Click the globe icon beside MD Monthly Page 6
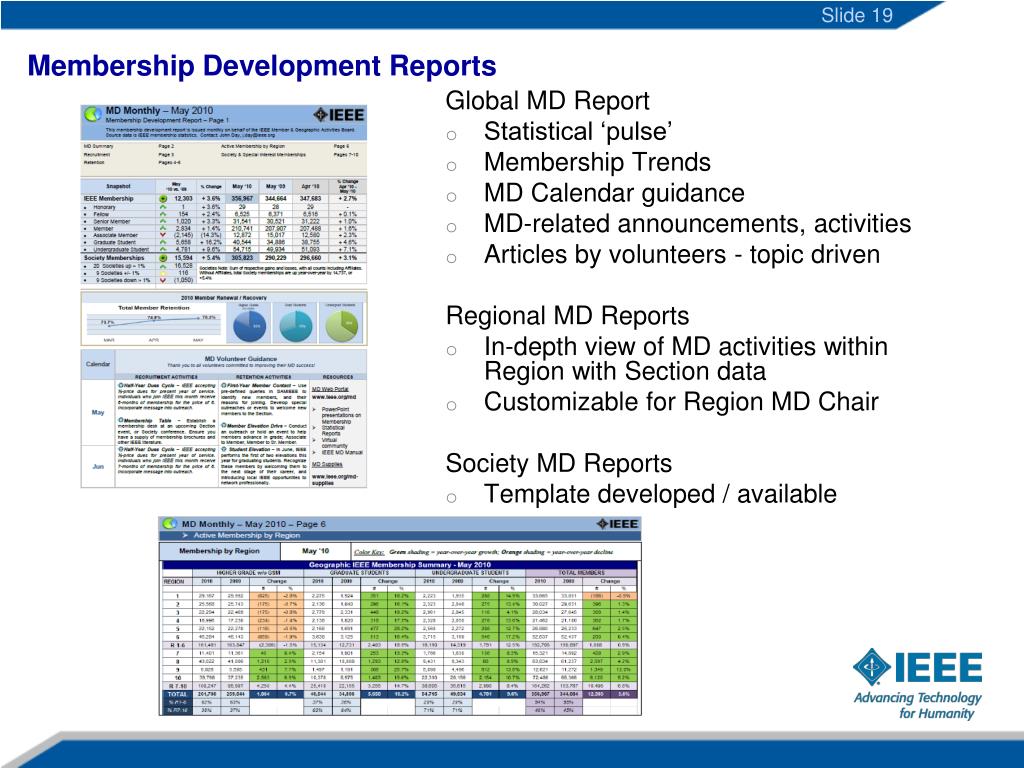 170,524
